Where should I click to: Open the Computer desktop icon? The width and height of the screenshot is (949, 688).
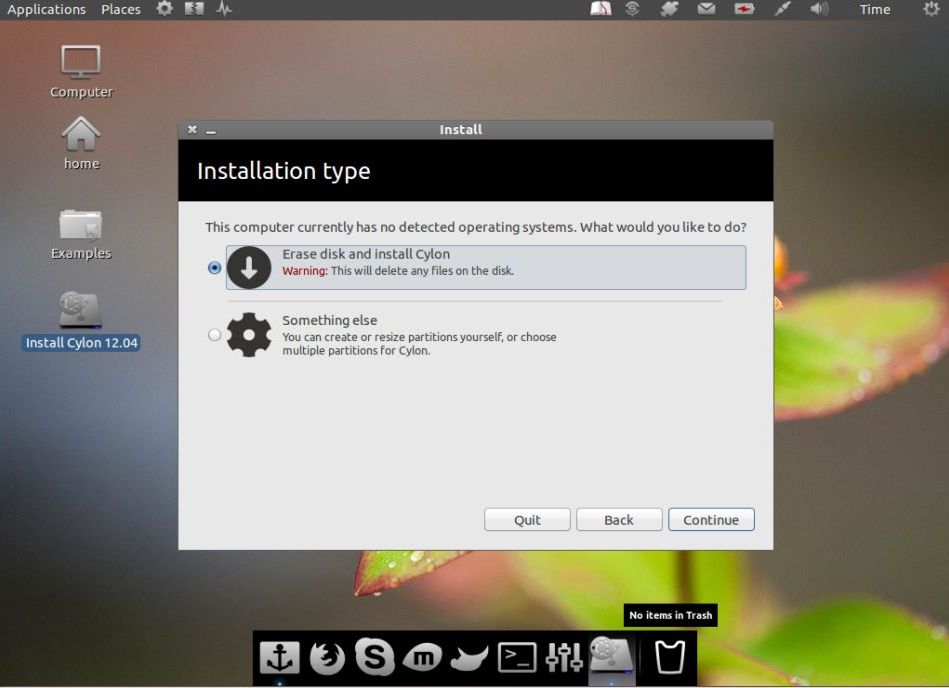click(x=81, y=71)
